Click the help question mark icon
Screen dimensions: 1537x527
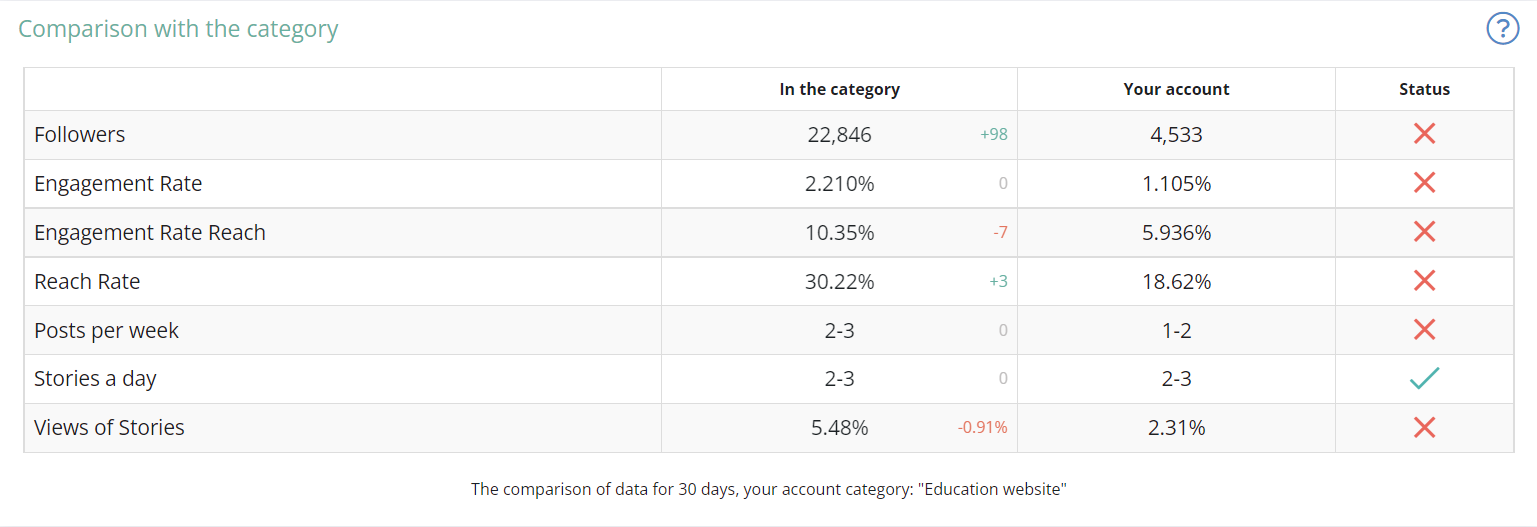1502,28
